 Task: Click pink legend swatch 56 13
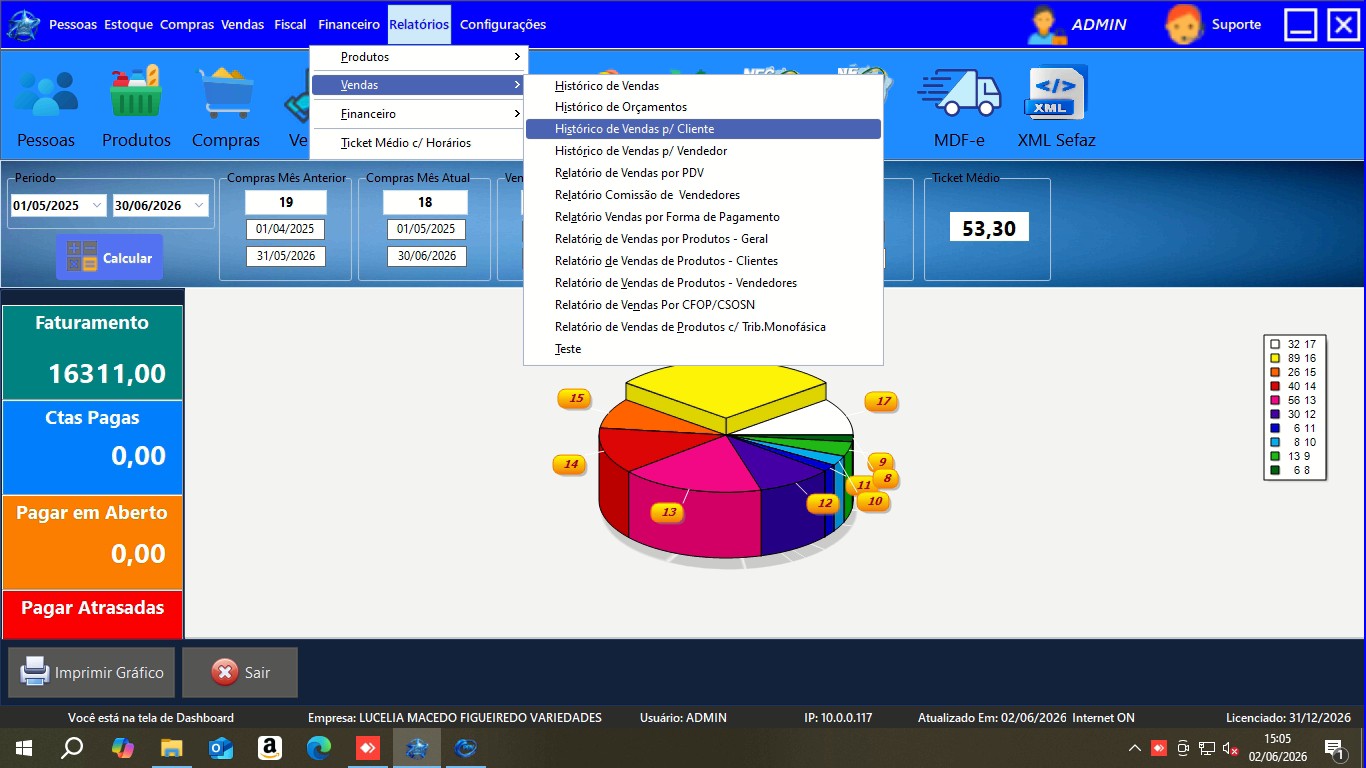point(1275,400)
